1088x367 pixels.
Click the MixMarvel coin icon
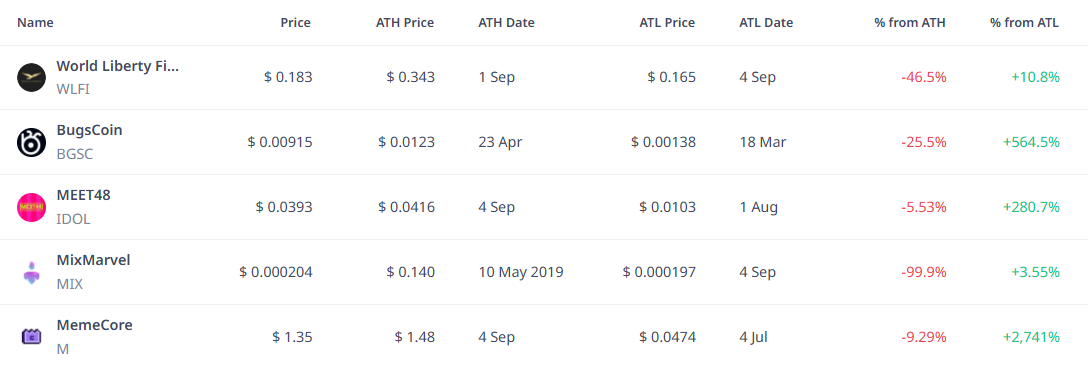tap(31, 272)
